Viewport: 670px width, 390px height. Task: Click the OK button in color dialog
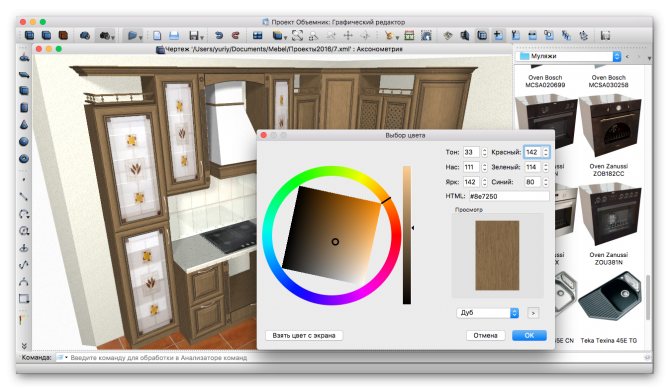click(x=529, y=335)
